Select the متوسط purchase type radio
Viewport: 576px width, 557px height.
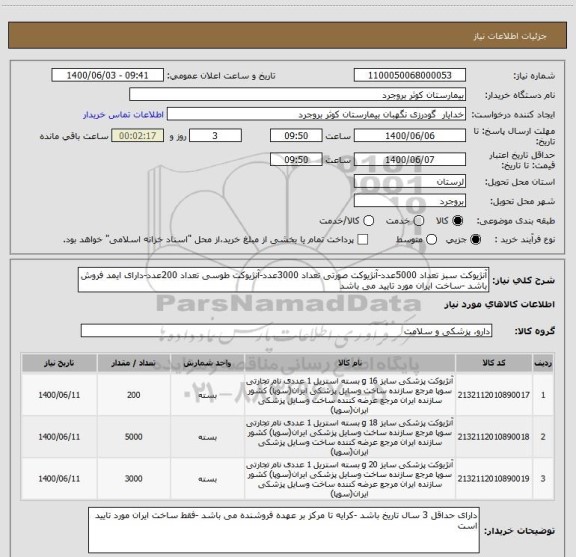pyautogui.click(x=431, y=240)
